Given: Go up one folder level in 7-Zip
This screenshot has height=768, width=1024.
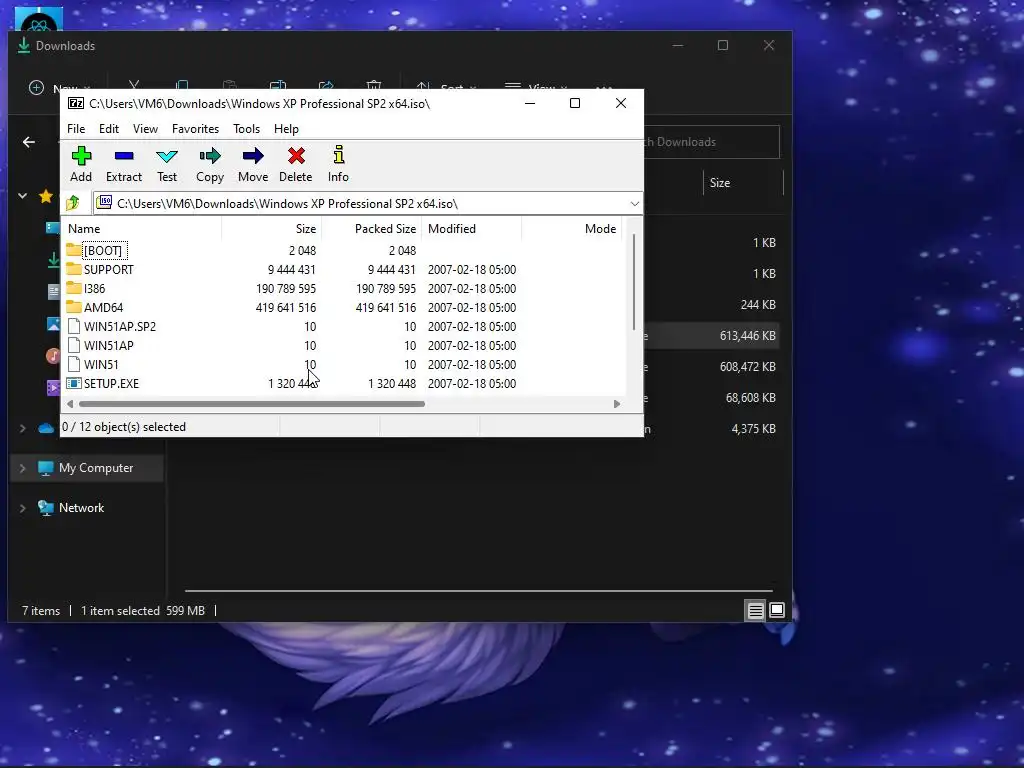Looking at the screenshot, I should 73,203.
